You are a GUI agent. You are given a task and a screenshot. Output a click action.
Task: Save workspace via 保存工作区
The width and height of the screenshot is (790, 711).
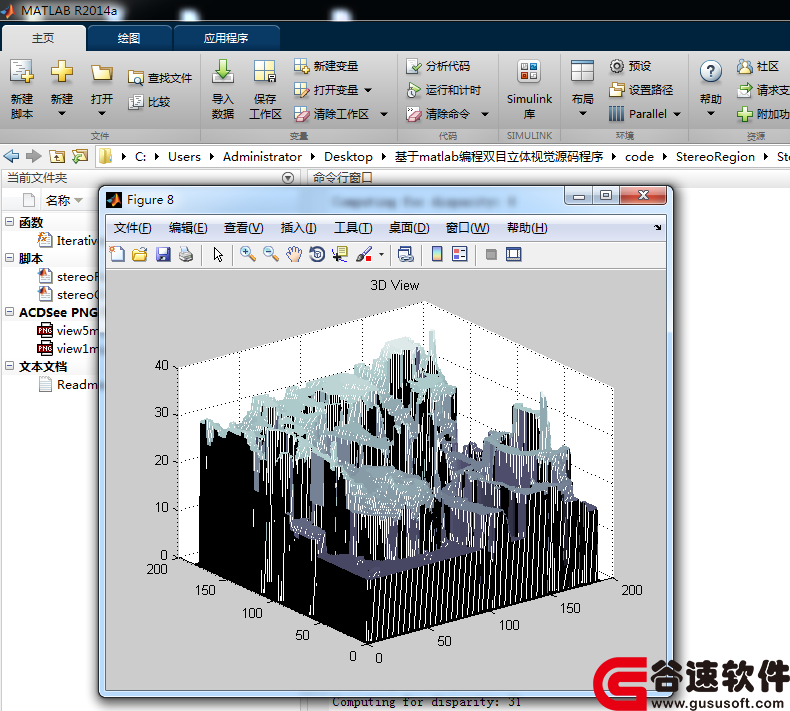(265, 89)
